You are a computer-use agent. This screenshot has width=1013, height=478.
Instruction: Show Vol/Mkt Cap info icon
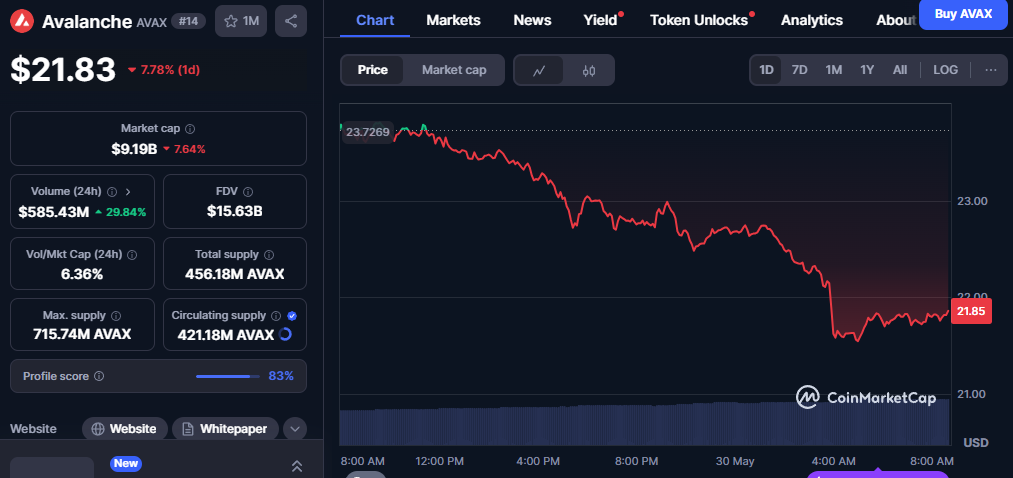[x=132, y=255]
